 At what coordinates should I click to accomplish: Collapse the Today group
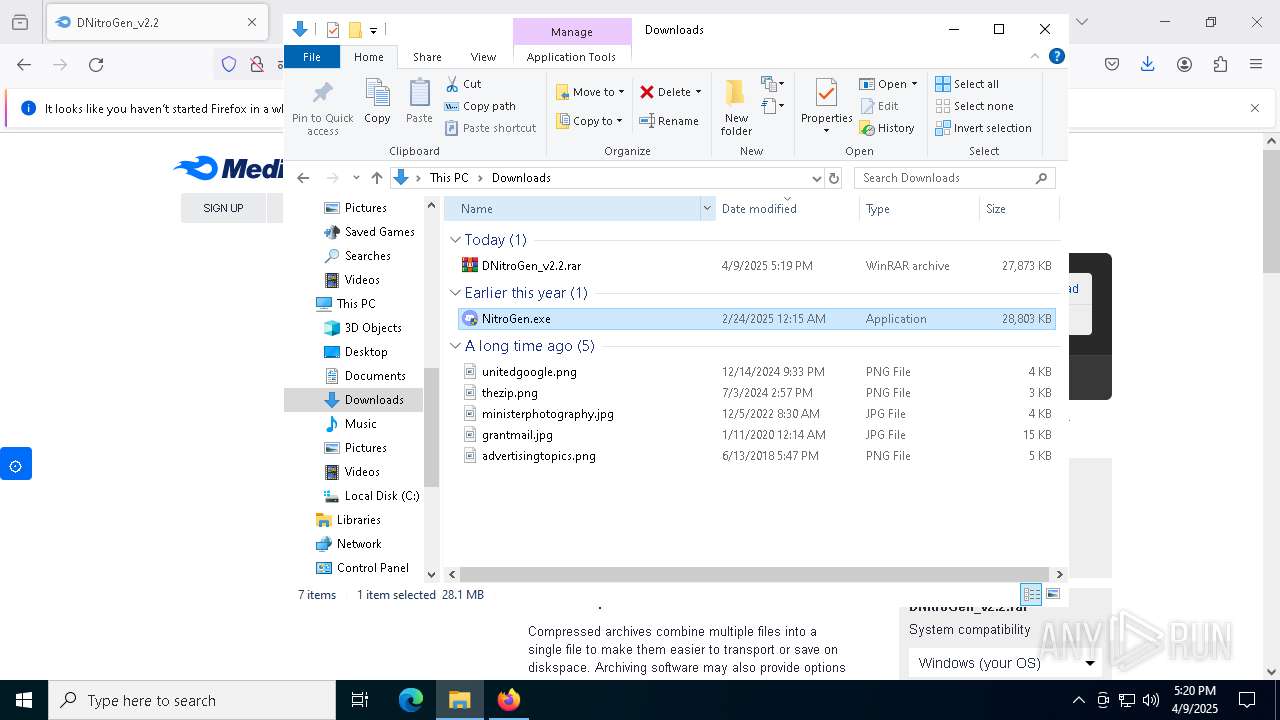455,240
